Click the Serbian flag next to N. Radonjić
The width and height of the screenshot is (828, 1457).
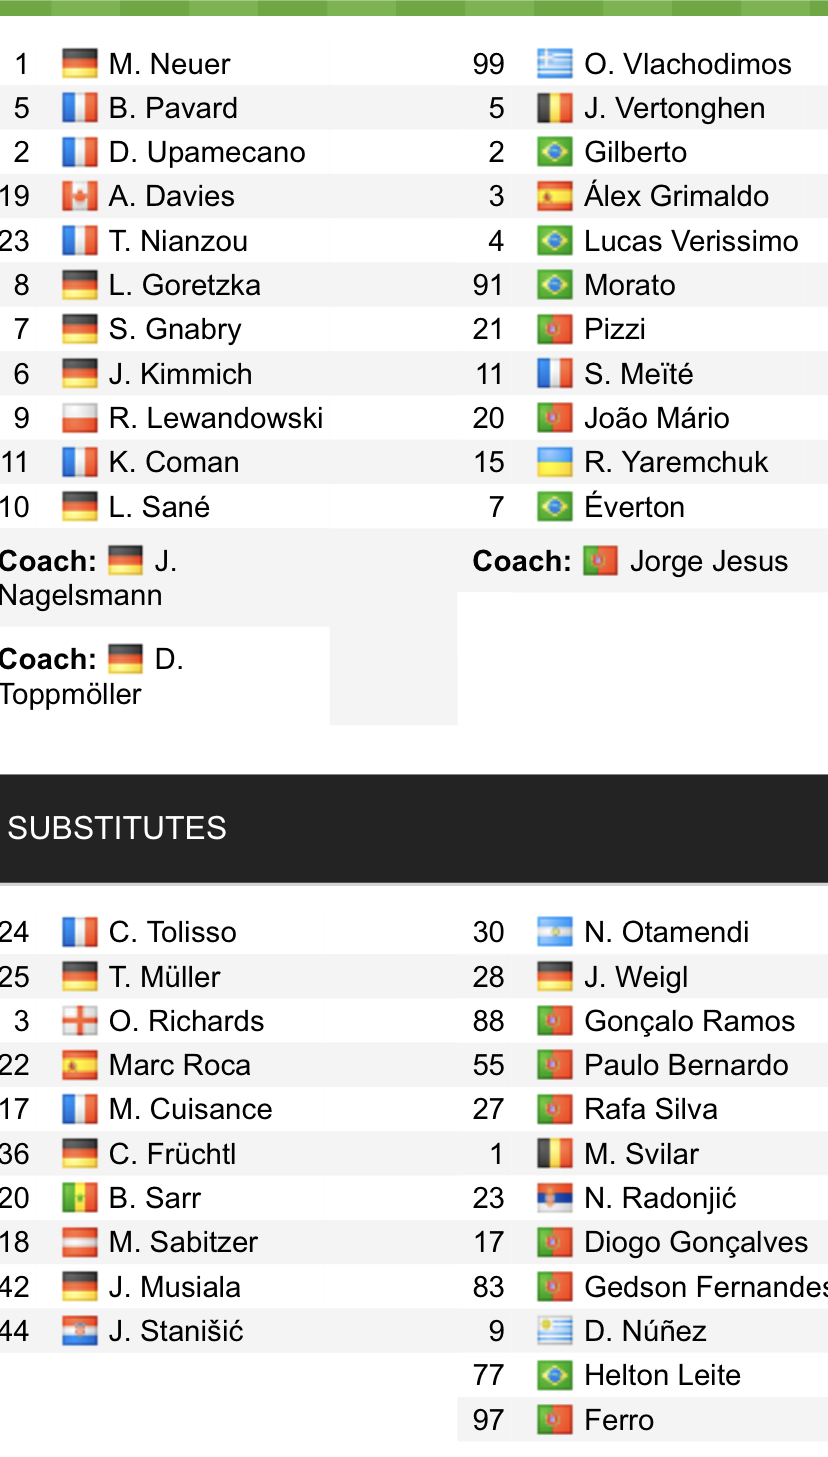click(554, 1198)
